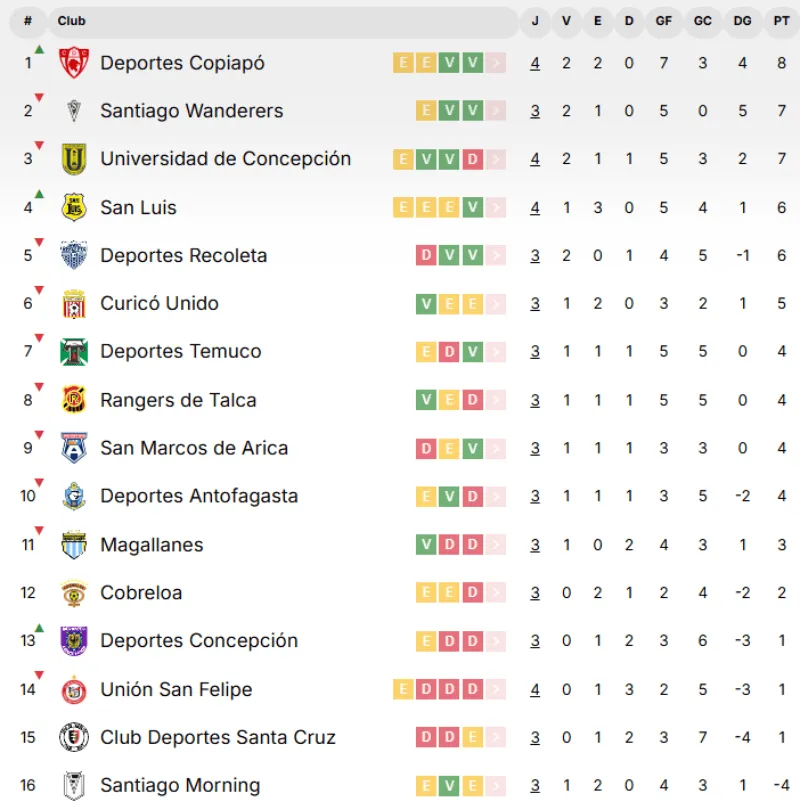Click matches played number for Universidad de Concepción
The image size is (800, 810).
[535, 159]
